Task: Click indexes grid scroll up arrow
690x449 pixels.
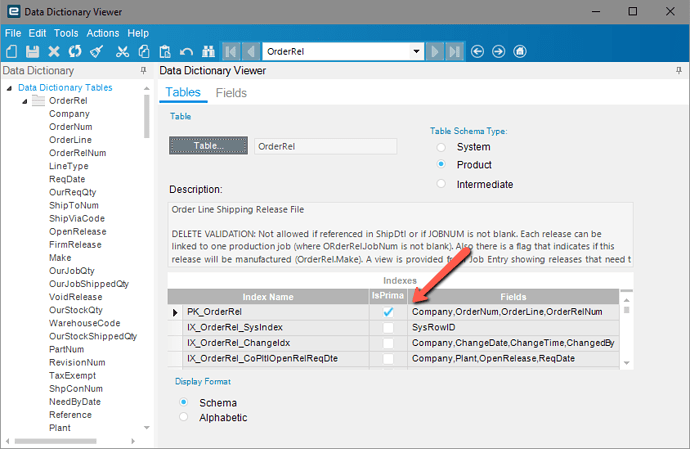Action: [x=627, y=300]
